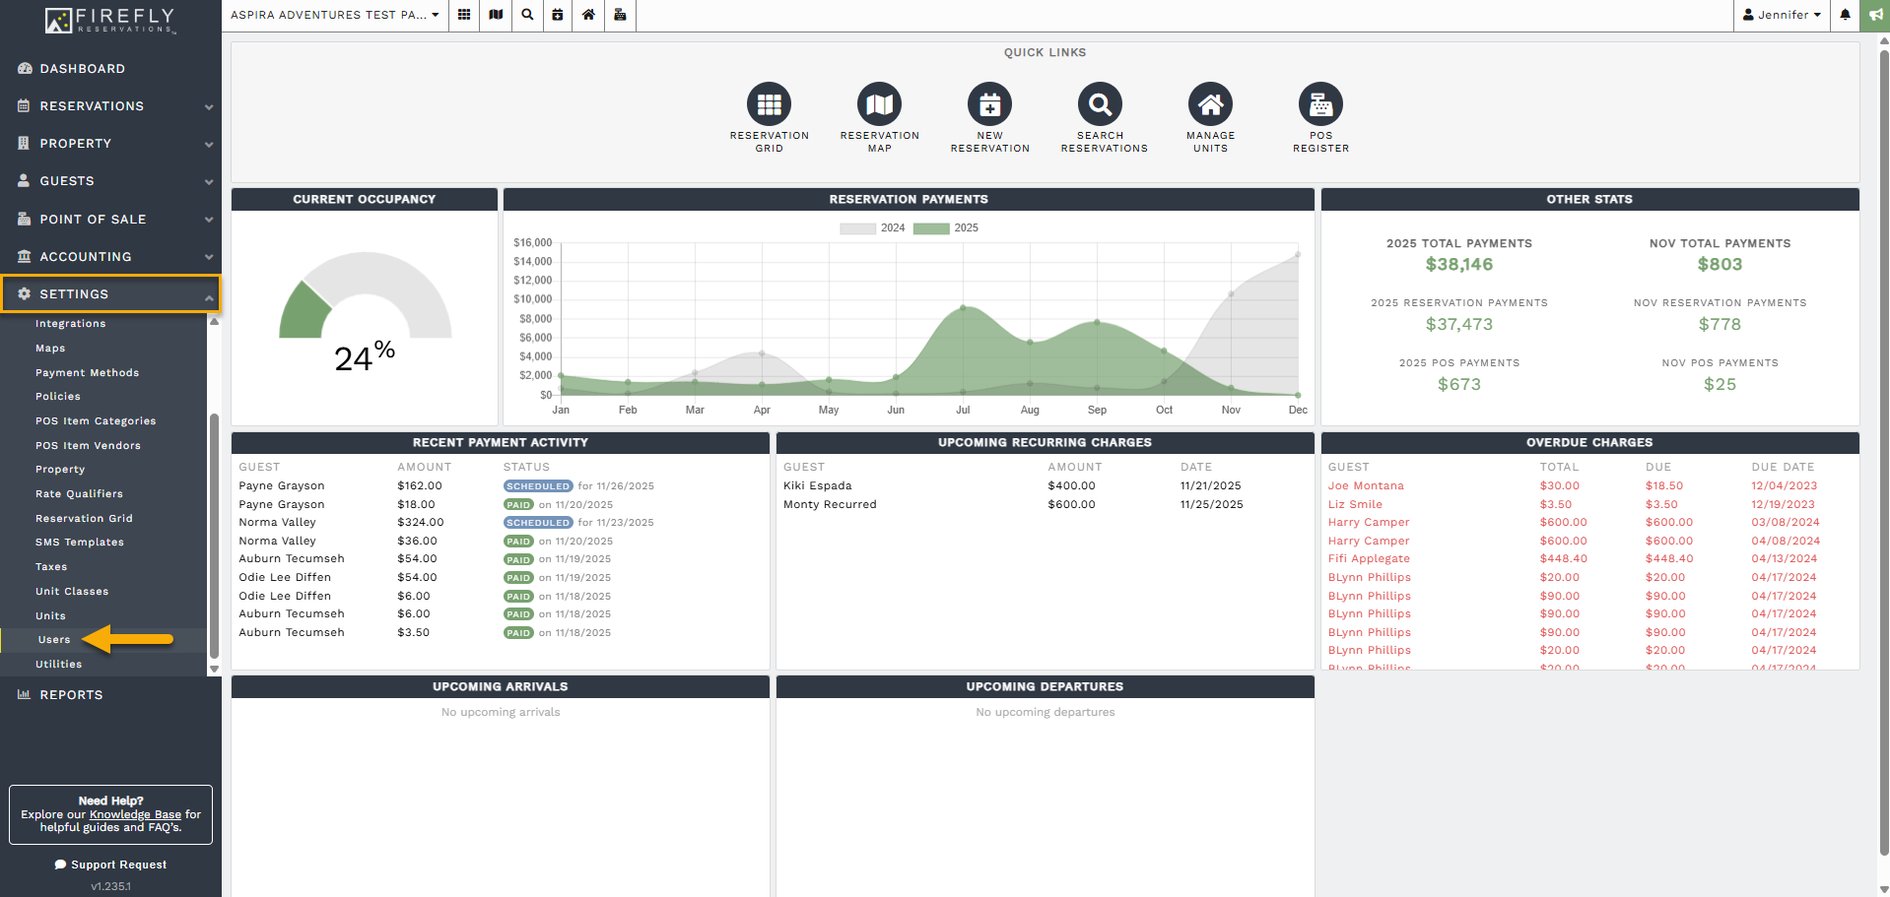Image resolution: width=1890 pixels, height=897 pixels.
Task: Select Users in the Settings submenu
Action: 54,640
